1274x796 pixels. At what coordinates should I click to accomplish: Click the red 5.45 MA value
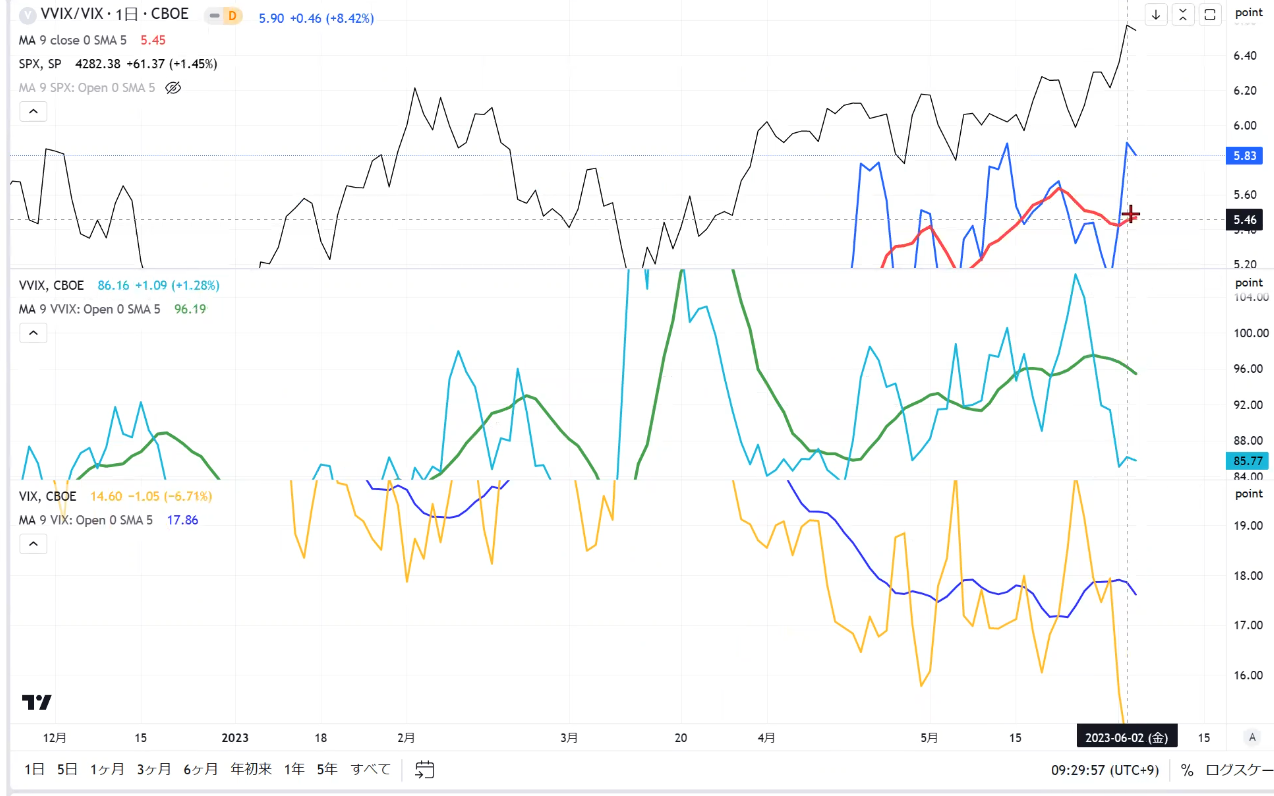click(153, 40)
